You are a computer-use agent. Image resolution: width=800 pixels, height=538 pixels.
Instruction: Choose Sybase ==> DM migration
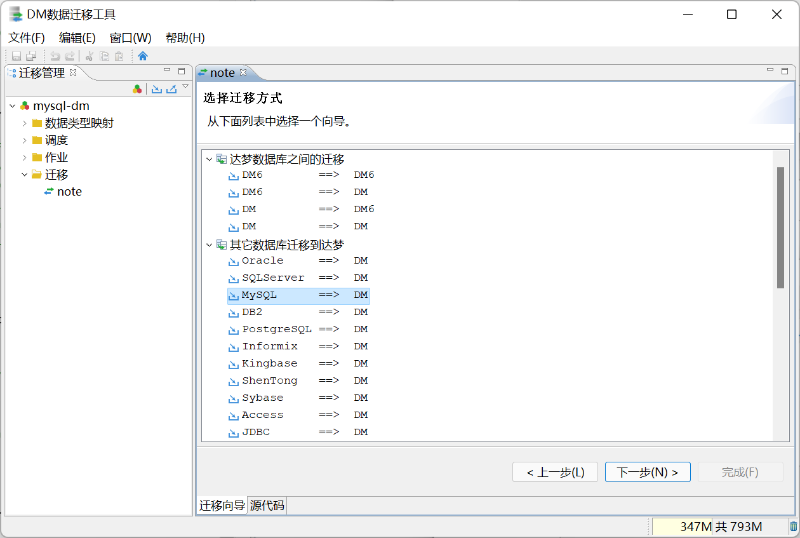298,398
